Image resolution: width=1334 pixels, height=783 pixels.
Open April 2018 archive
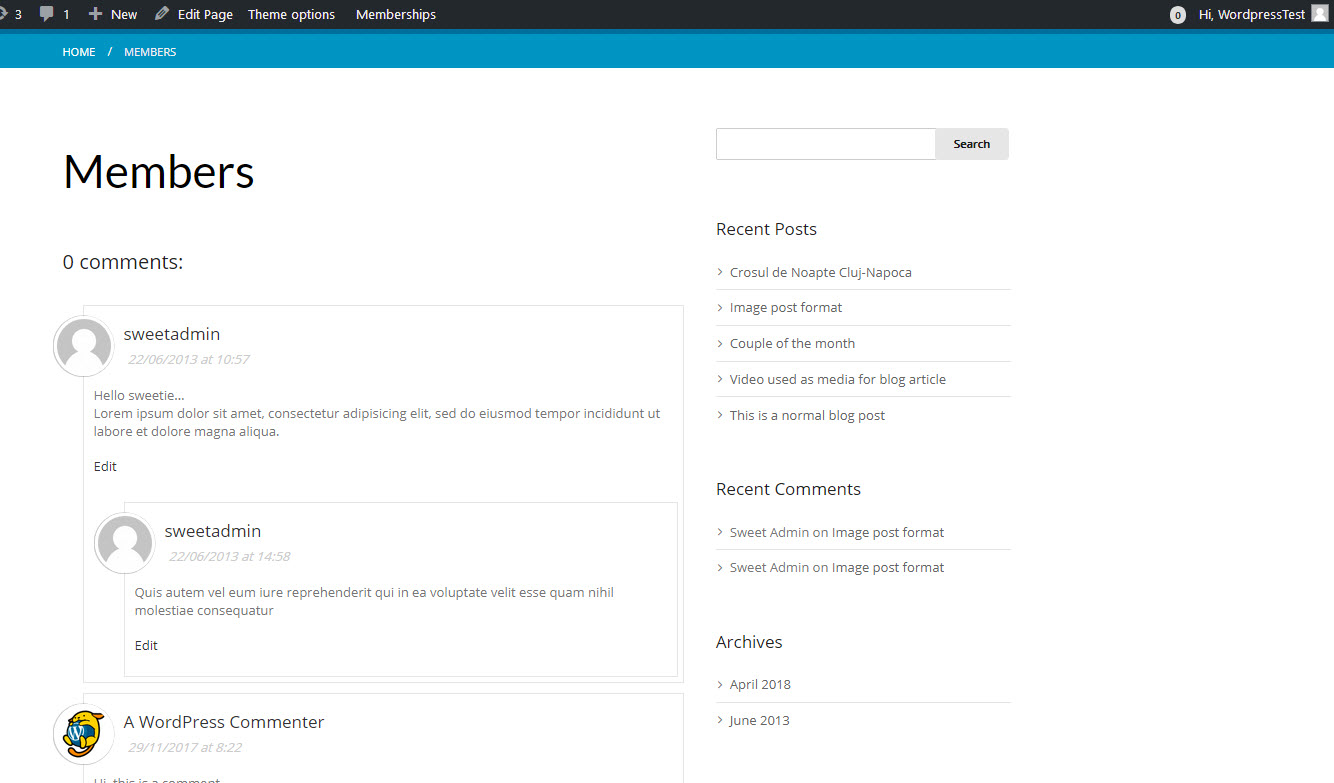pyautogui.click(x=760, y=684)
